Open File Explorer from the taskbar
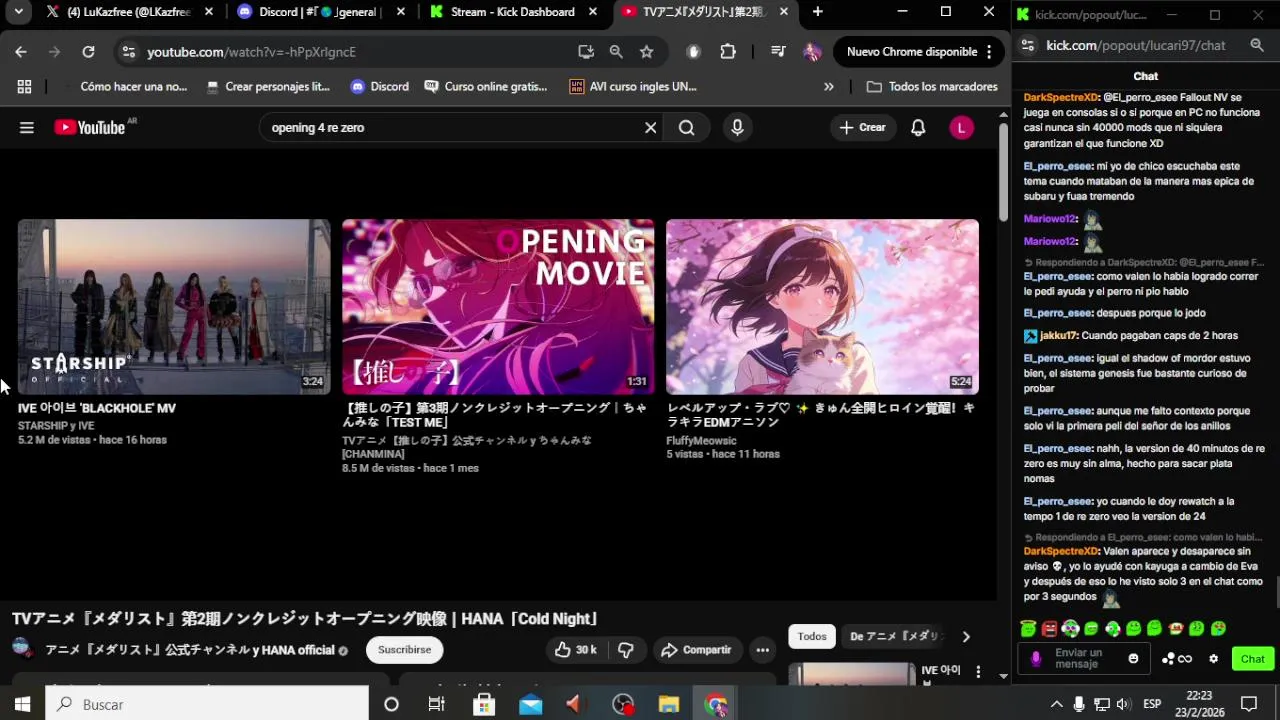The image size is (1280, 720). point(669,704)
